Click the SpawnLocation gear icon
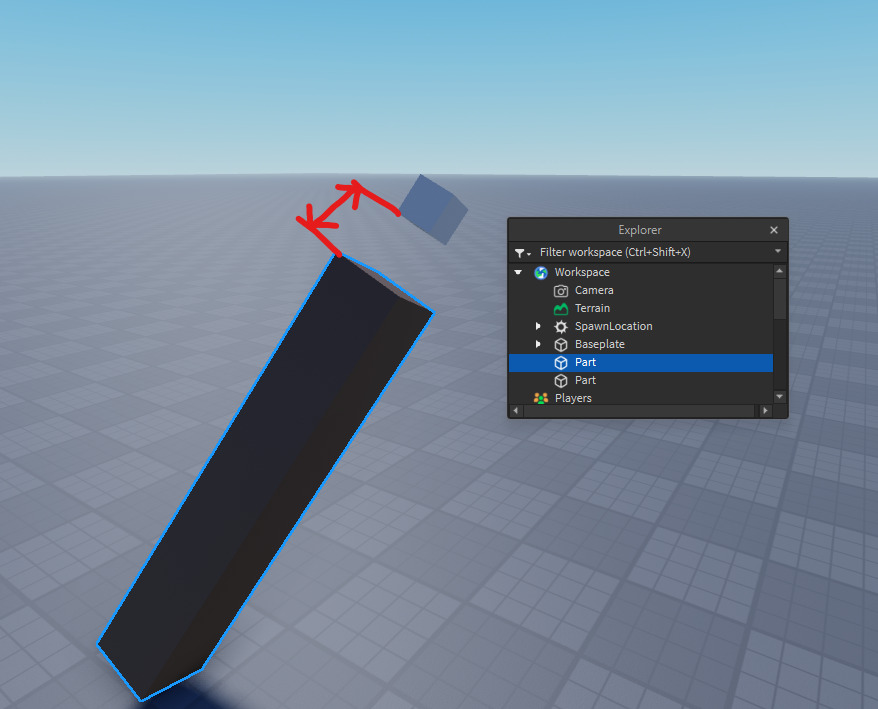 [x=561, y=326]
